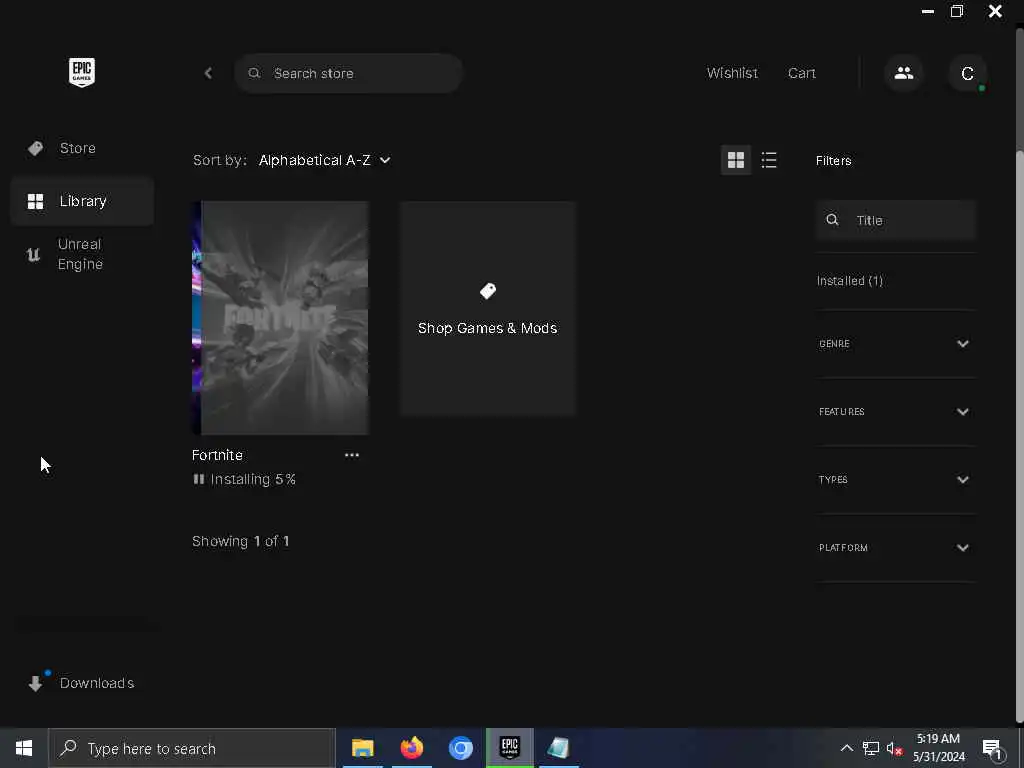Open Fortnite three-dot options menu

coord(352,455)
